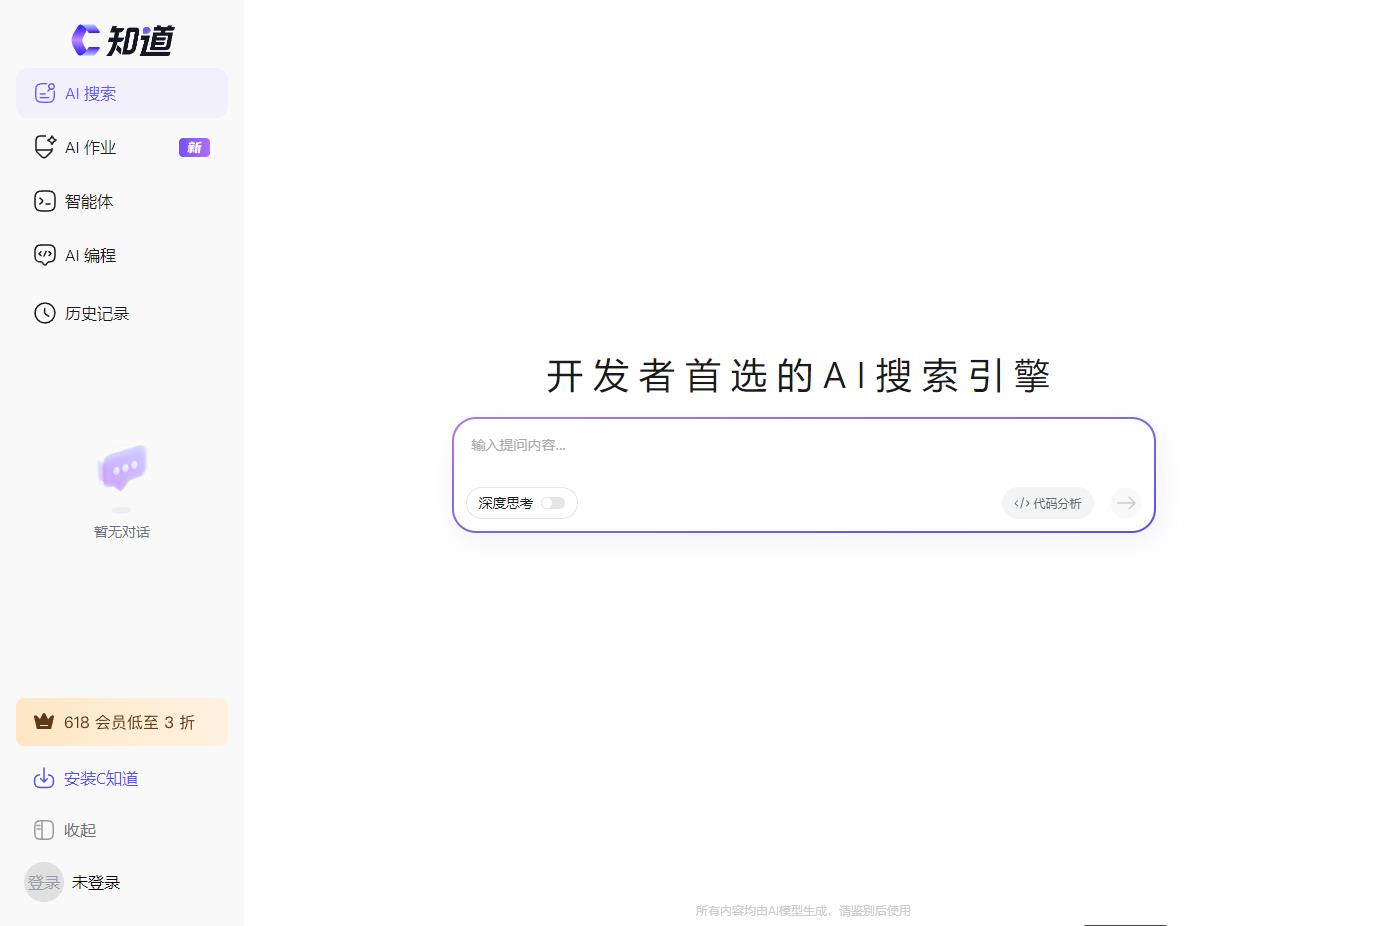The height and width of the screenshot is (926, 1373).
Task: Switch to 历史记录 menu entry
Action: tap(96, 313)
